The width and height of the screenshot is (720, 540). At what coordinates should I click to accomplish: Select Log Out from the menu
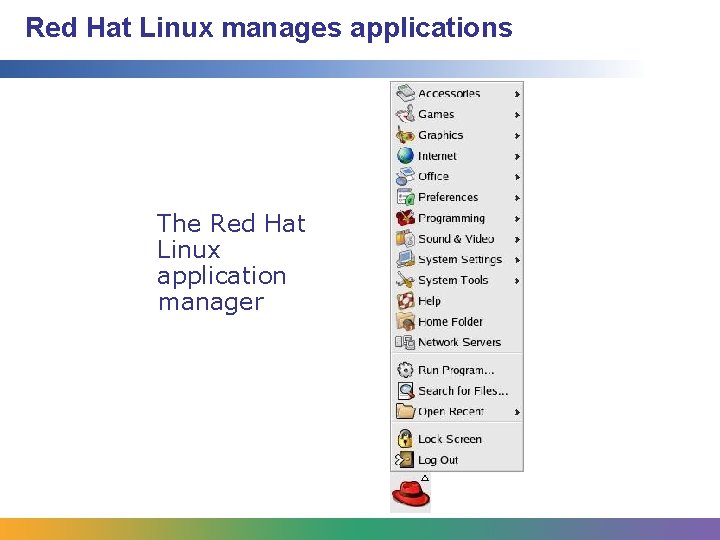coord(457,460)
